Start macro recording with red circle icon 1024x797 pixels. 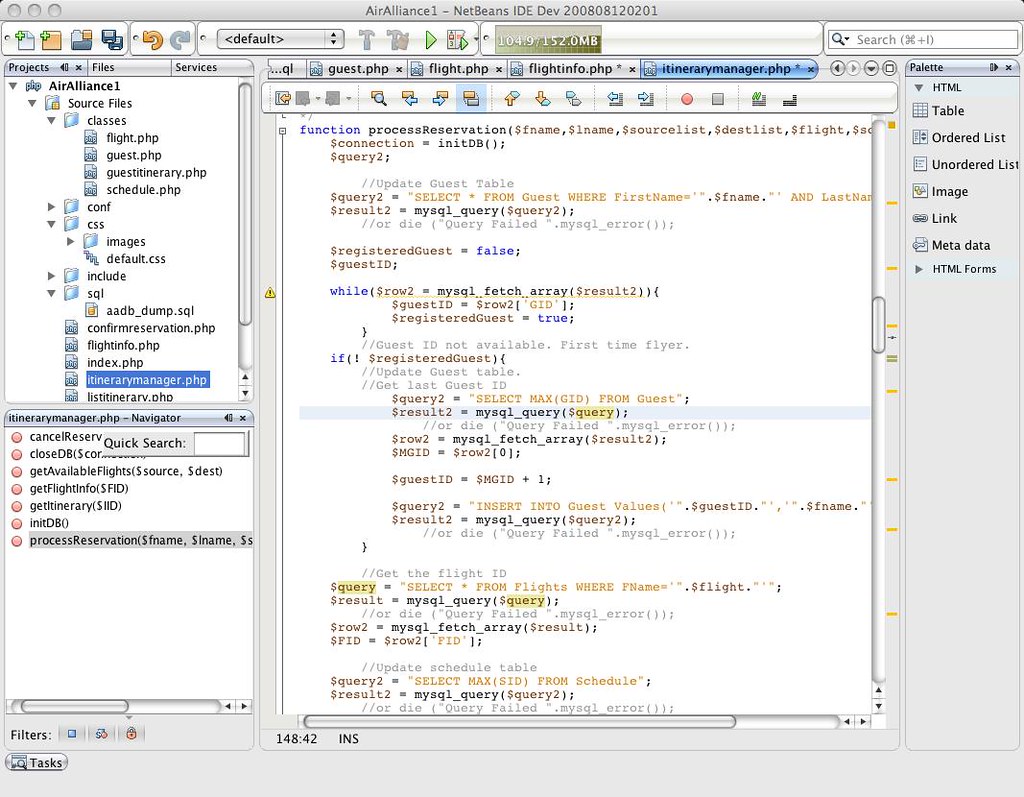(x=686, y=99)
